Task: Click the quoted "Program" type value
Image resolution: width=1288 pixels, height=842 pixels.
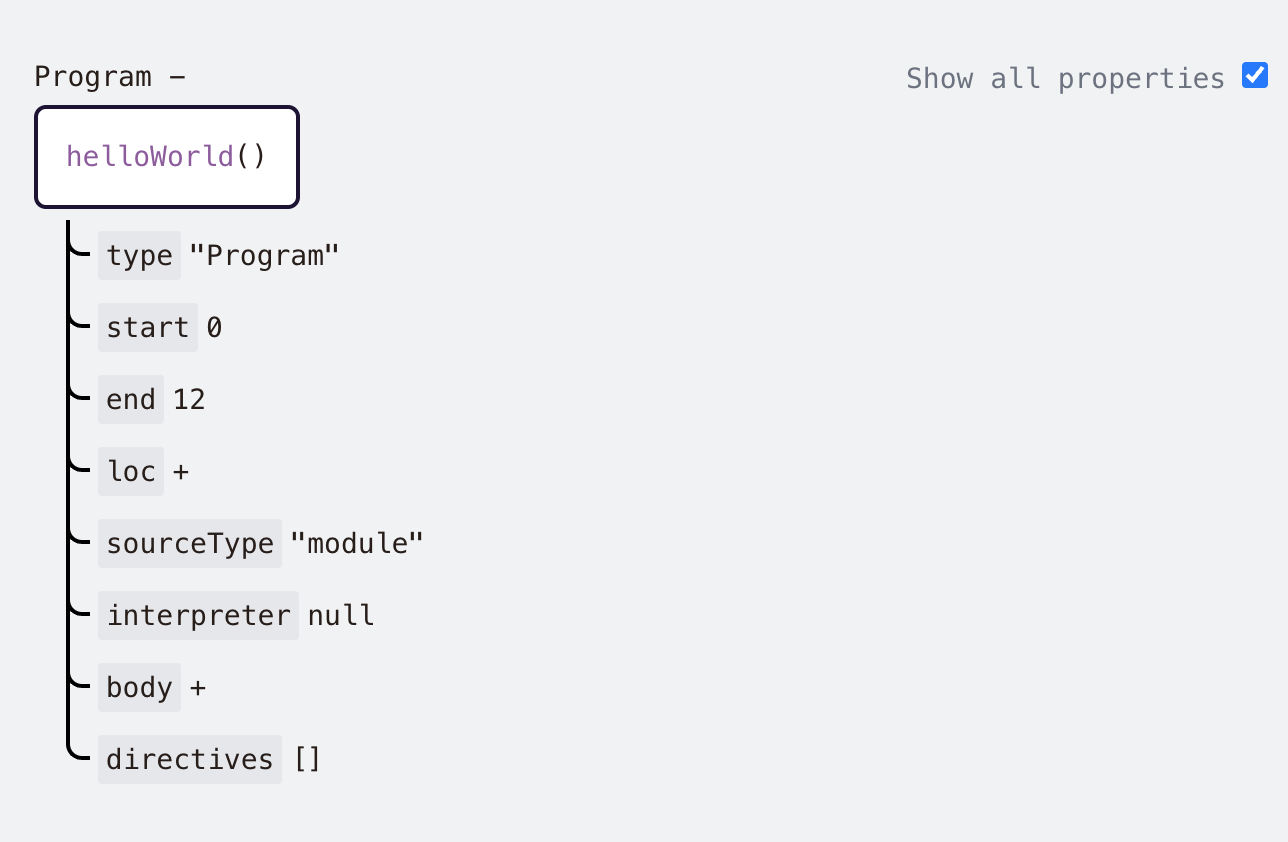Action: [x=265, y=255]
